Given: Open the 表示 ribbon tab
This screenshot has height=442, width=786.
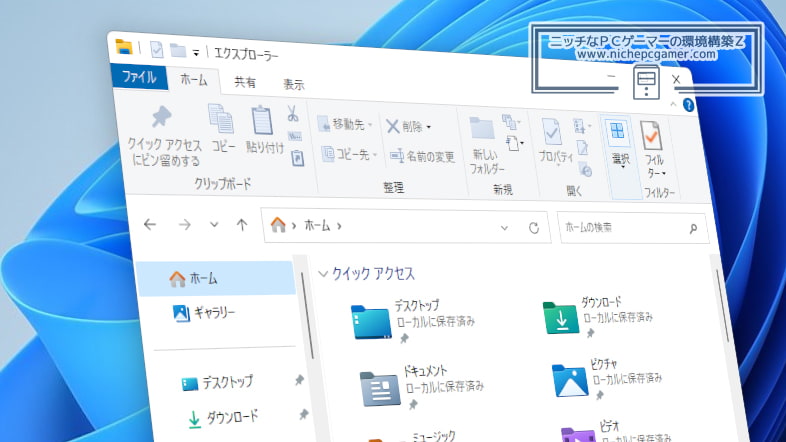Looking at the screenshot, I should (293, 85).
